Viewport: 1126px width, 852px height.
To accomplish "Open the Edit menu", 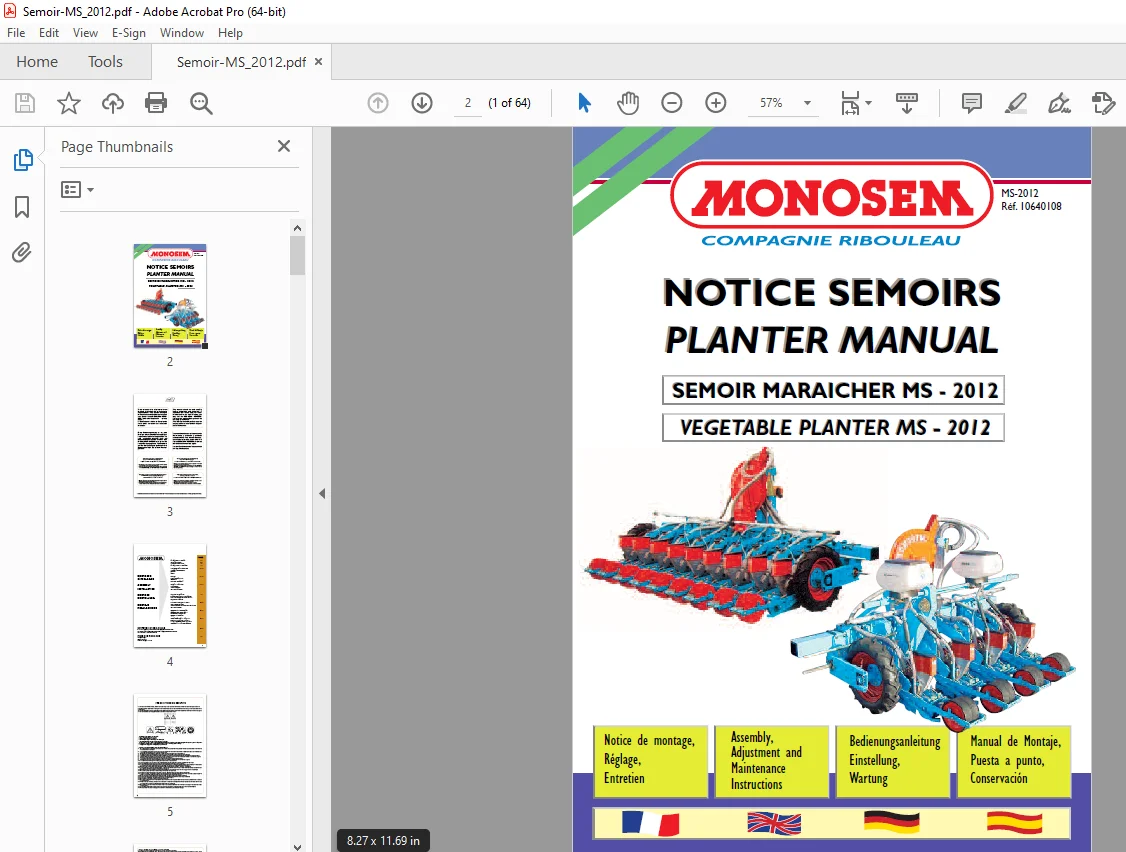I will coord(49,33).
